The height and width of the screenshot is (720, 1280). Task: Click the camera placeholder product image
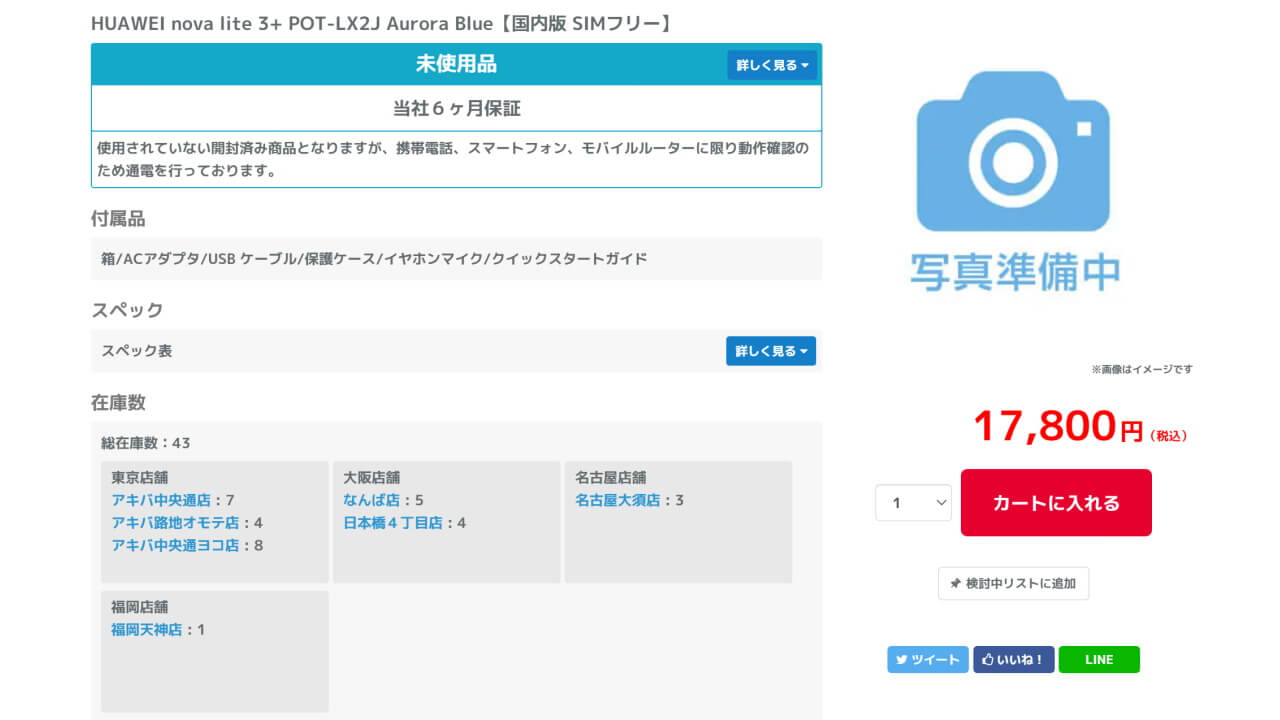click(x=1013, y=180)
